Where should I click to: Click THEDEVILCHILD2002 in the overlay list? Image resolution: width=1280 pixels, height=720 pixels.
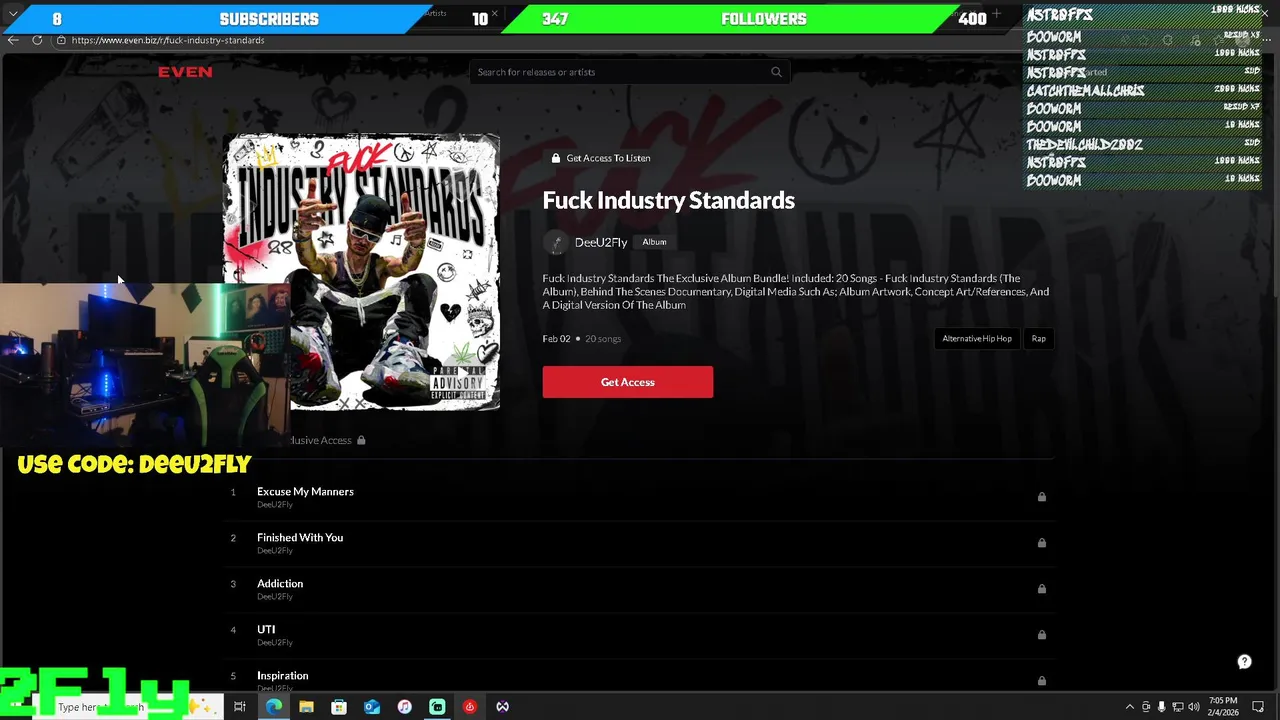click(x=1084, y=145)
